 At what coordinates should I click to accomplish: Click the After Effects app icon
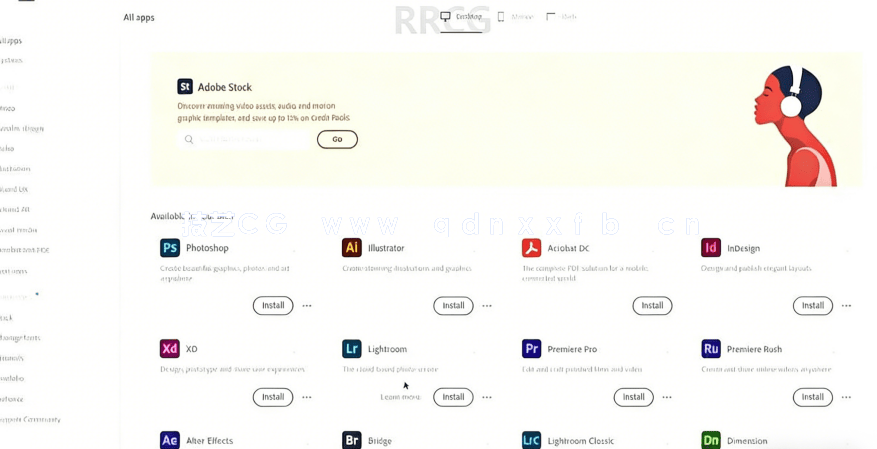coord(170,440)
